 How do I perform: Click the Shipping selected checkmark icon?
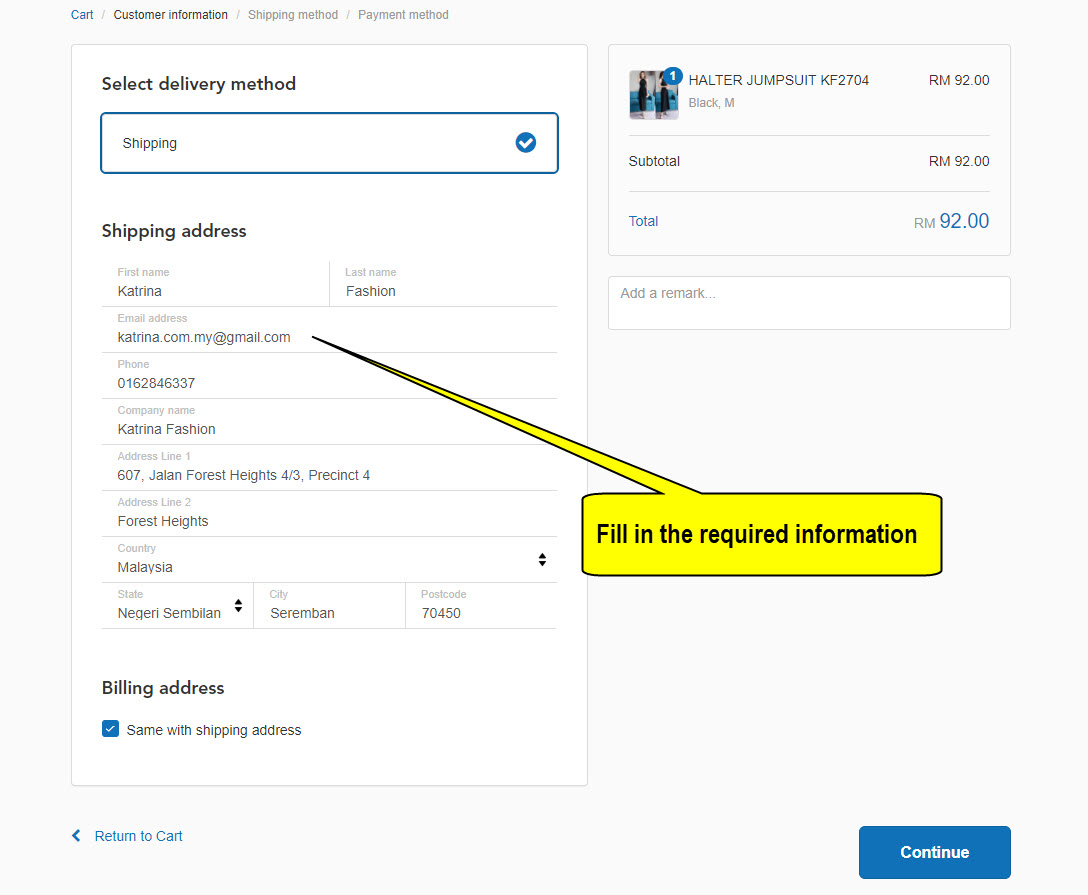(x=525, y=143)
